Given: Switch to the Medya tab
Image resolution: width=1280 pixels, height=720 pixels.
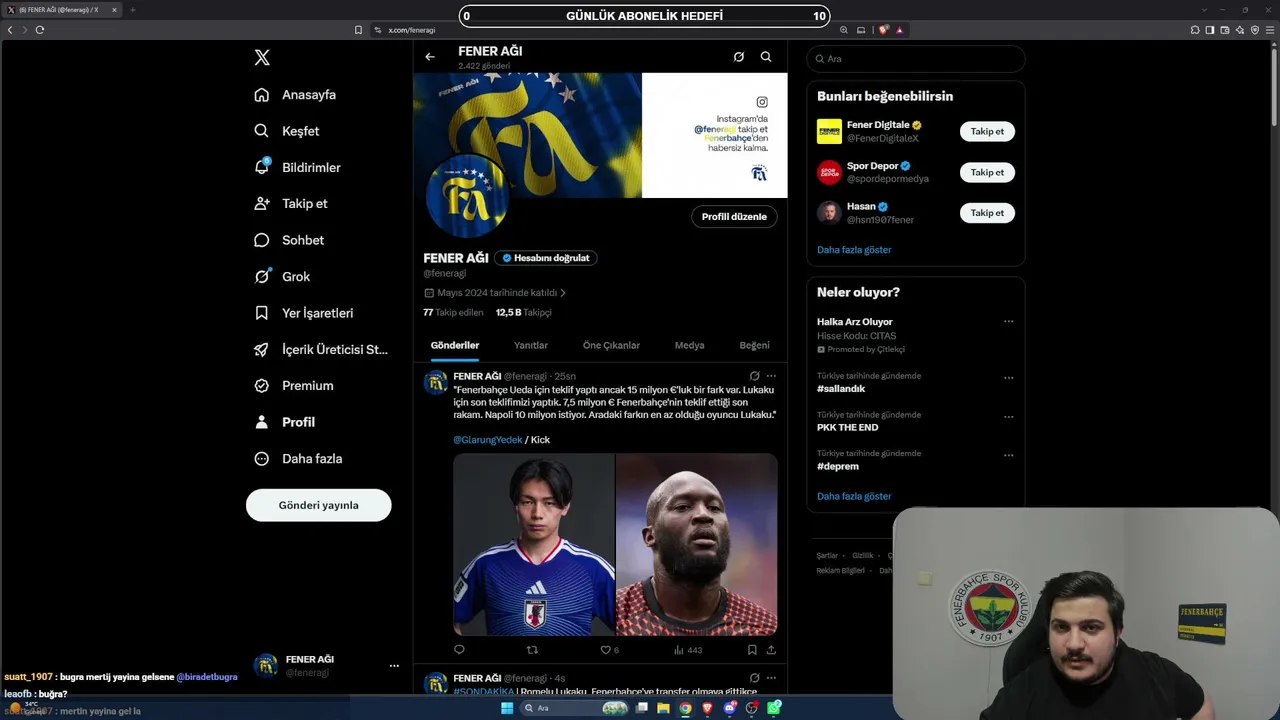Looking at the screenshot, I should click(x=689, y=345).
